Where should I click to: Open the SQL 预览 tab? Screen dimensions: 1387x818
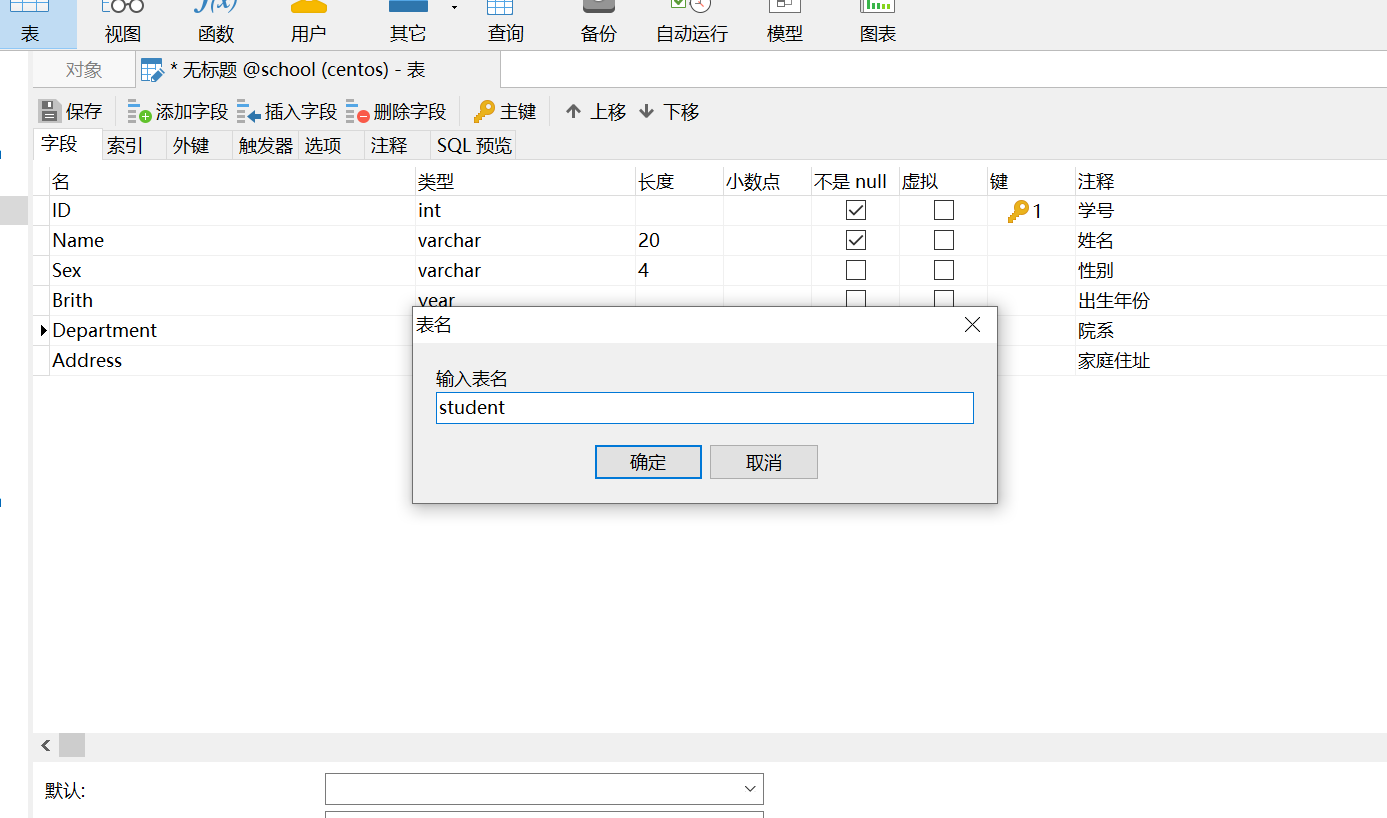473,145
